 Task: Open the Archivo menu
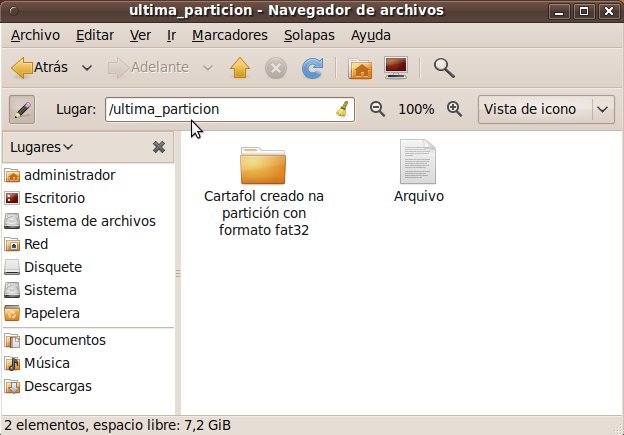[35, 35]
